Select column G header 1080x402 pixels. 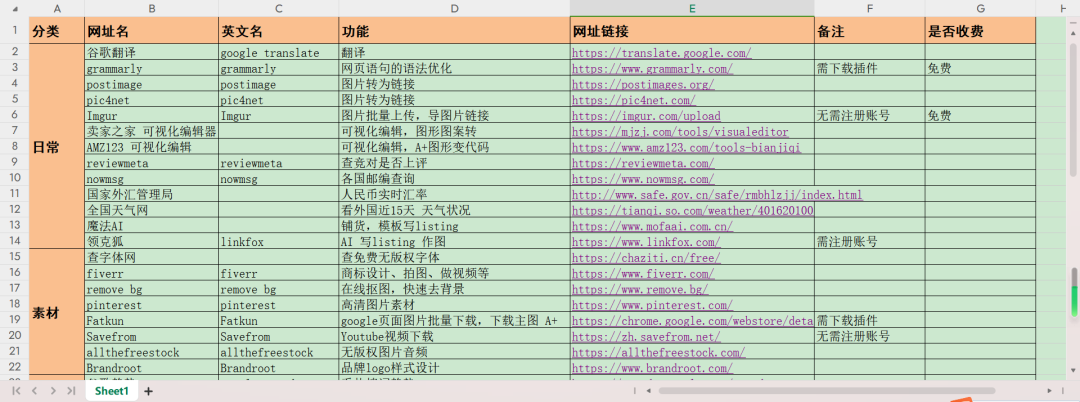tap(980, 8)
